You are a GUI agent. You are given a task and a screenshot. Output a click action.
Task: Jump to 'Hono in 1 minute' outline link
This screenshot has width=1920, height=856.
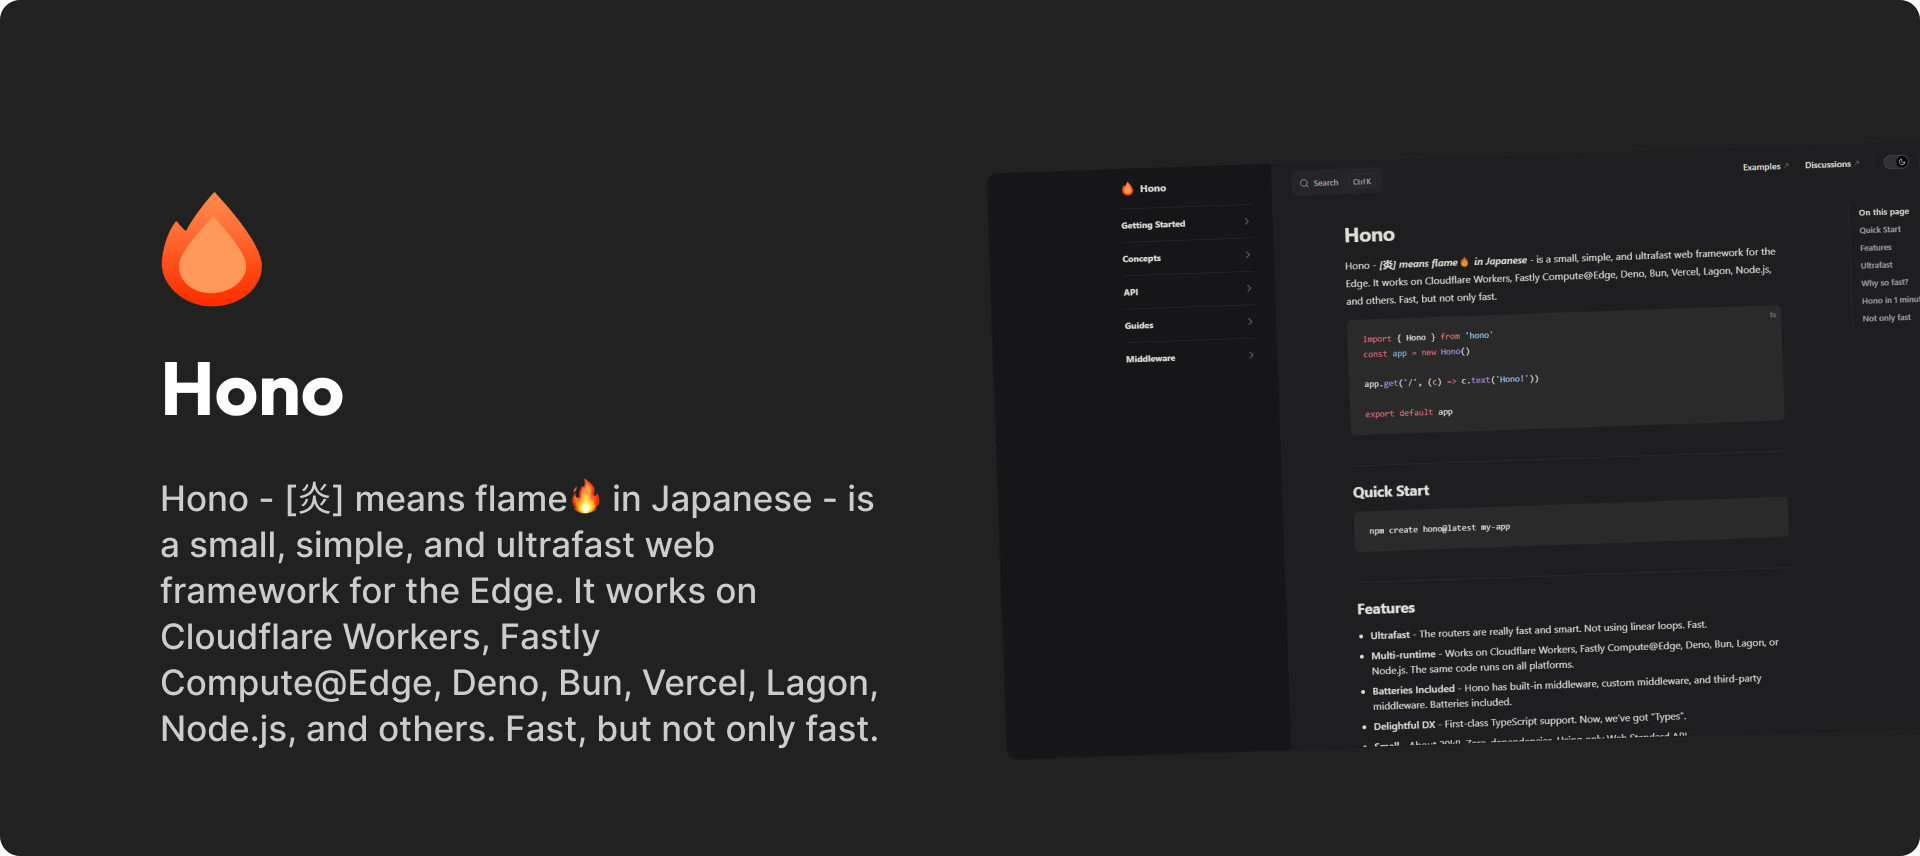click(x=1890, y=300)
